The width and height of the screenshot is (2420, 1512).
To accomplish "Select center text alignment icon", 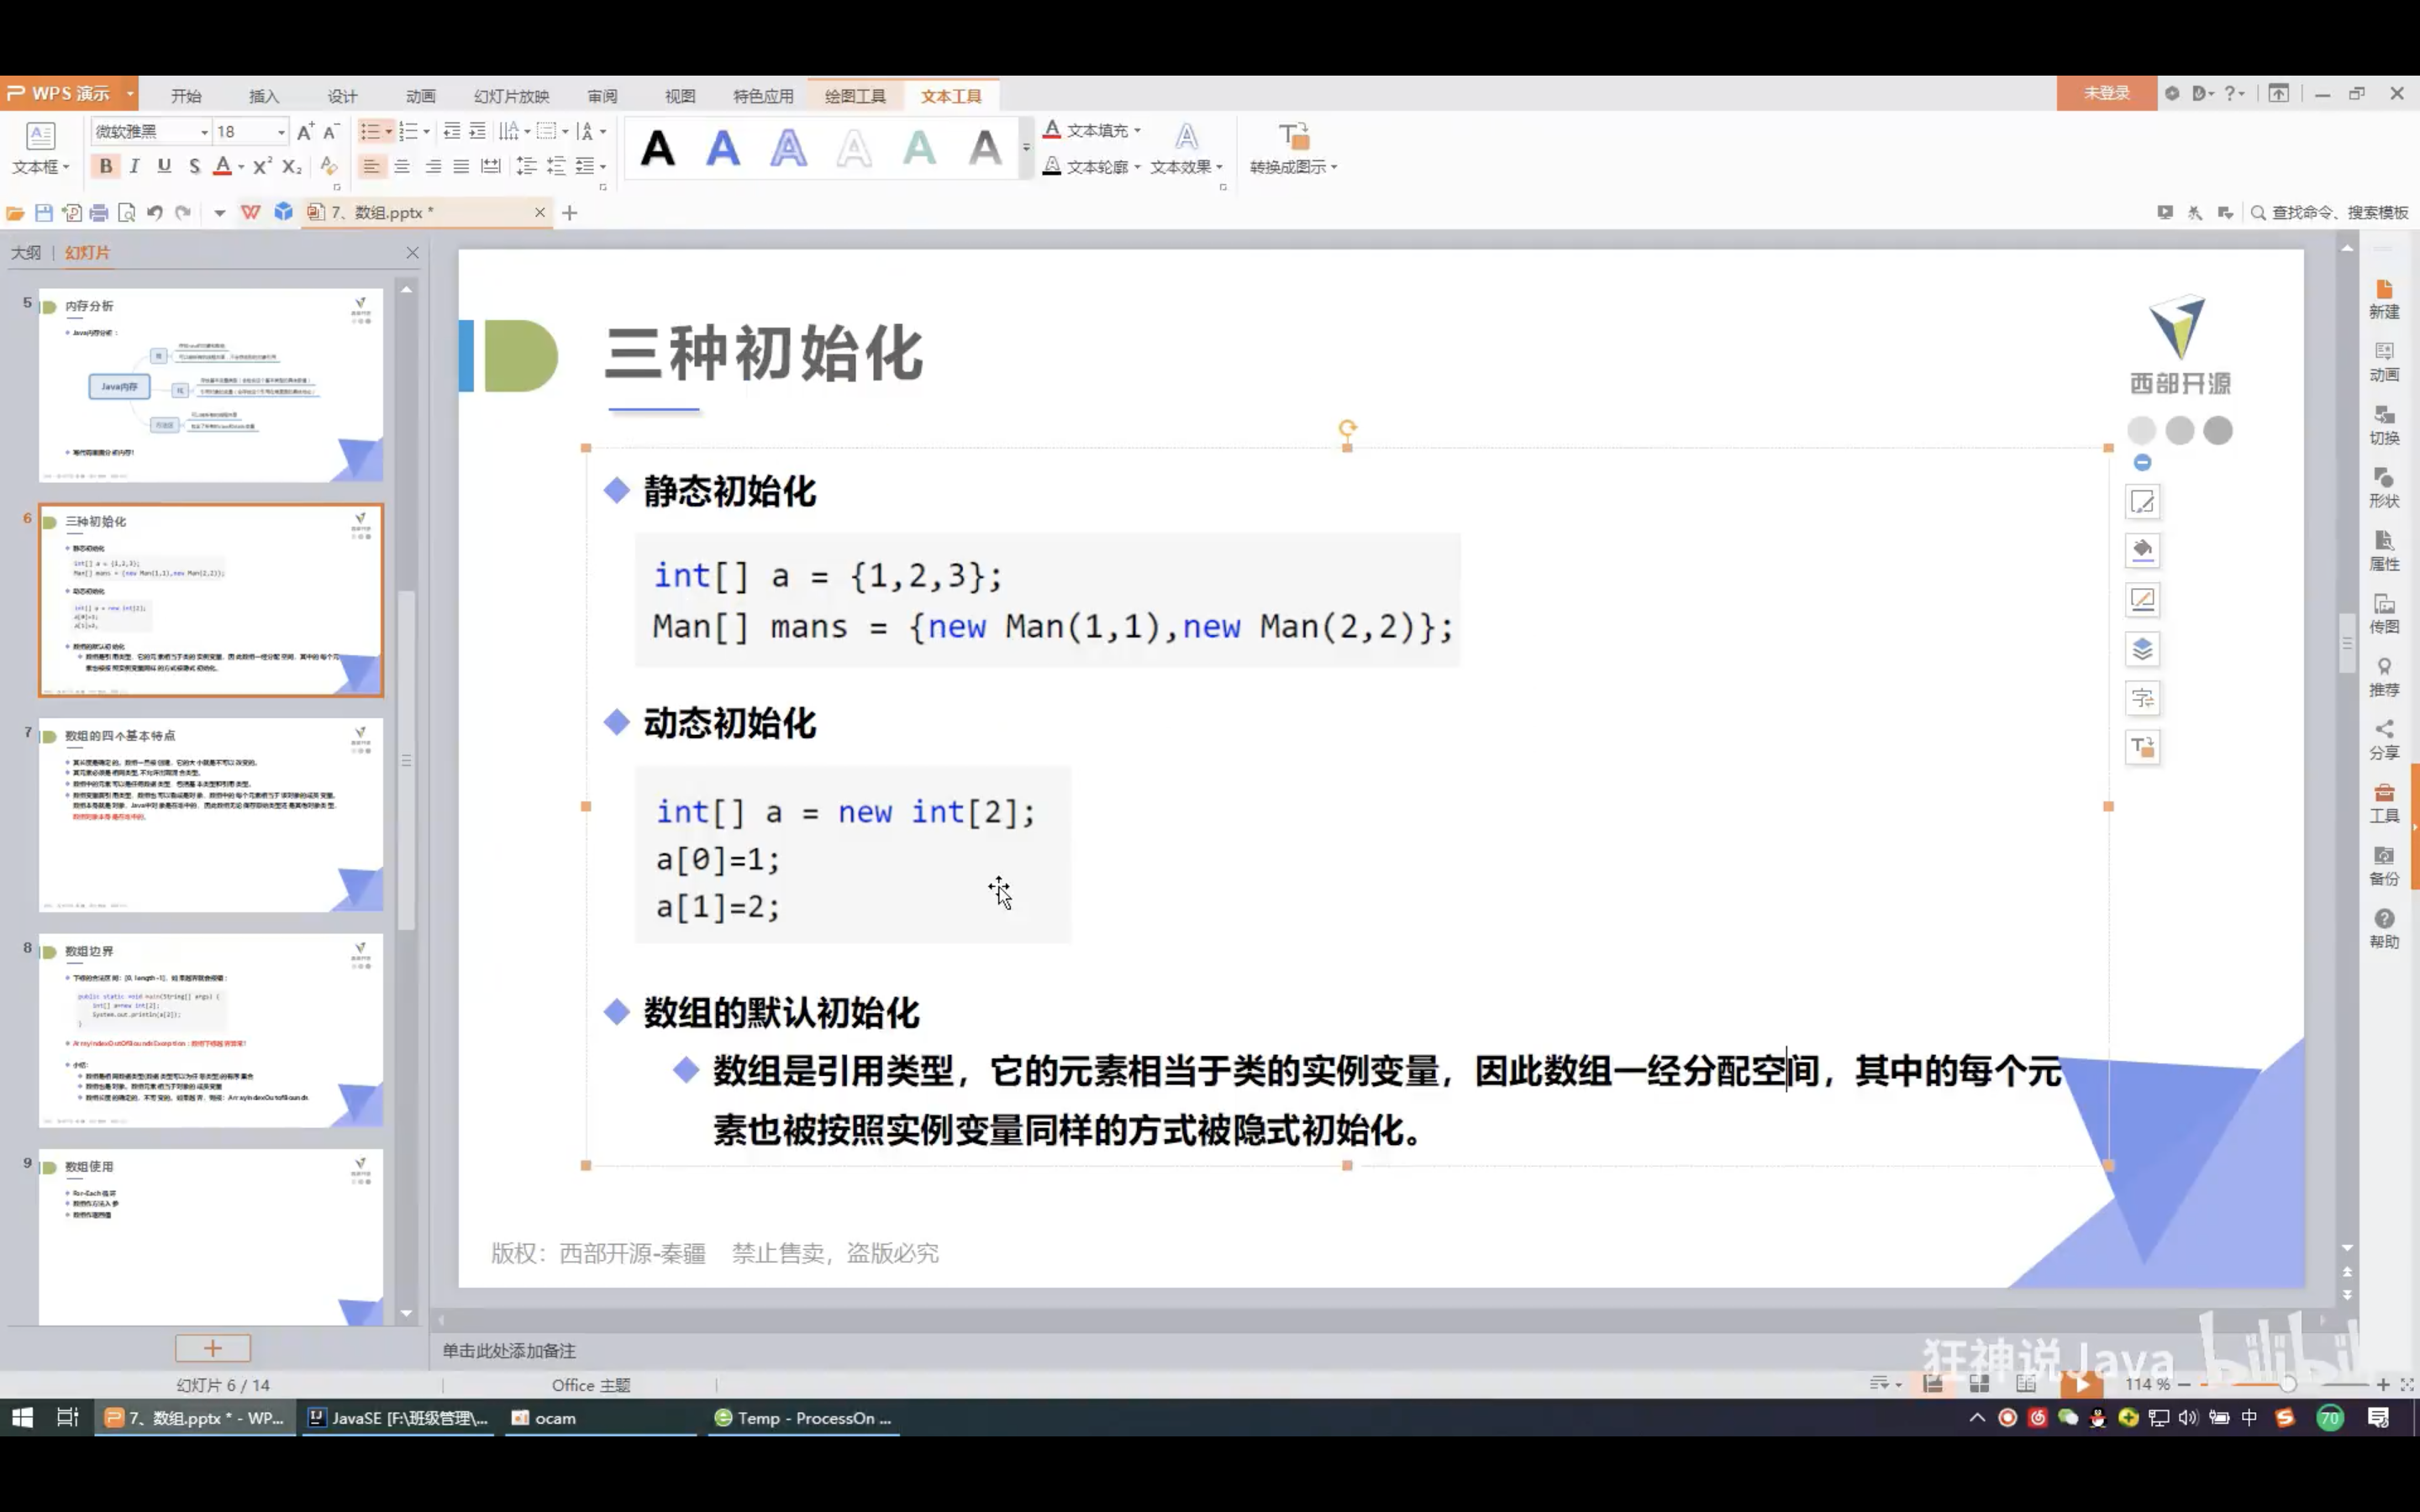I will (402, 166).
